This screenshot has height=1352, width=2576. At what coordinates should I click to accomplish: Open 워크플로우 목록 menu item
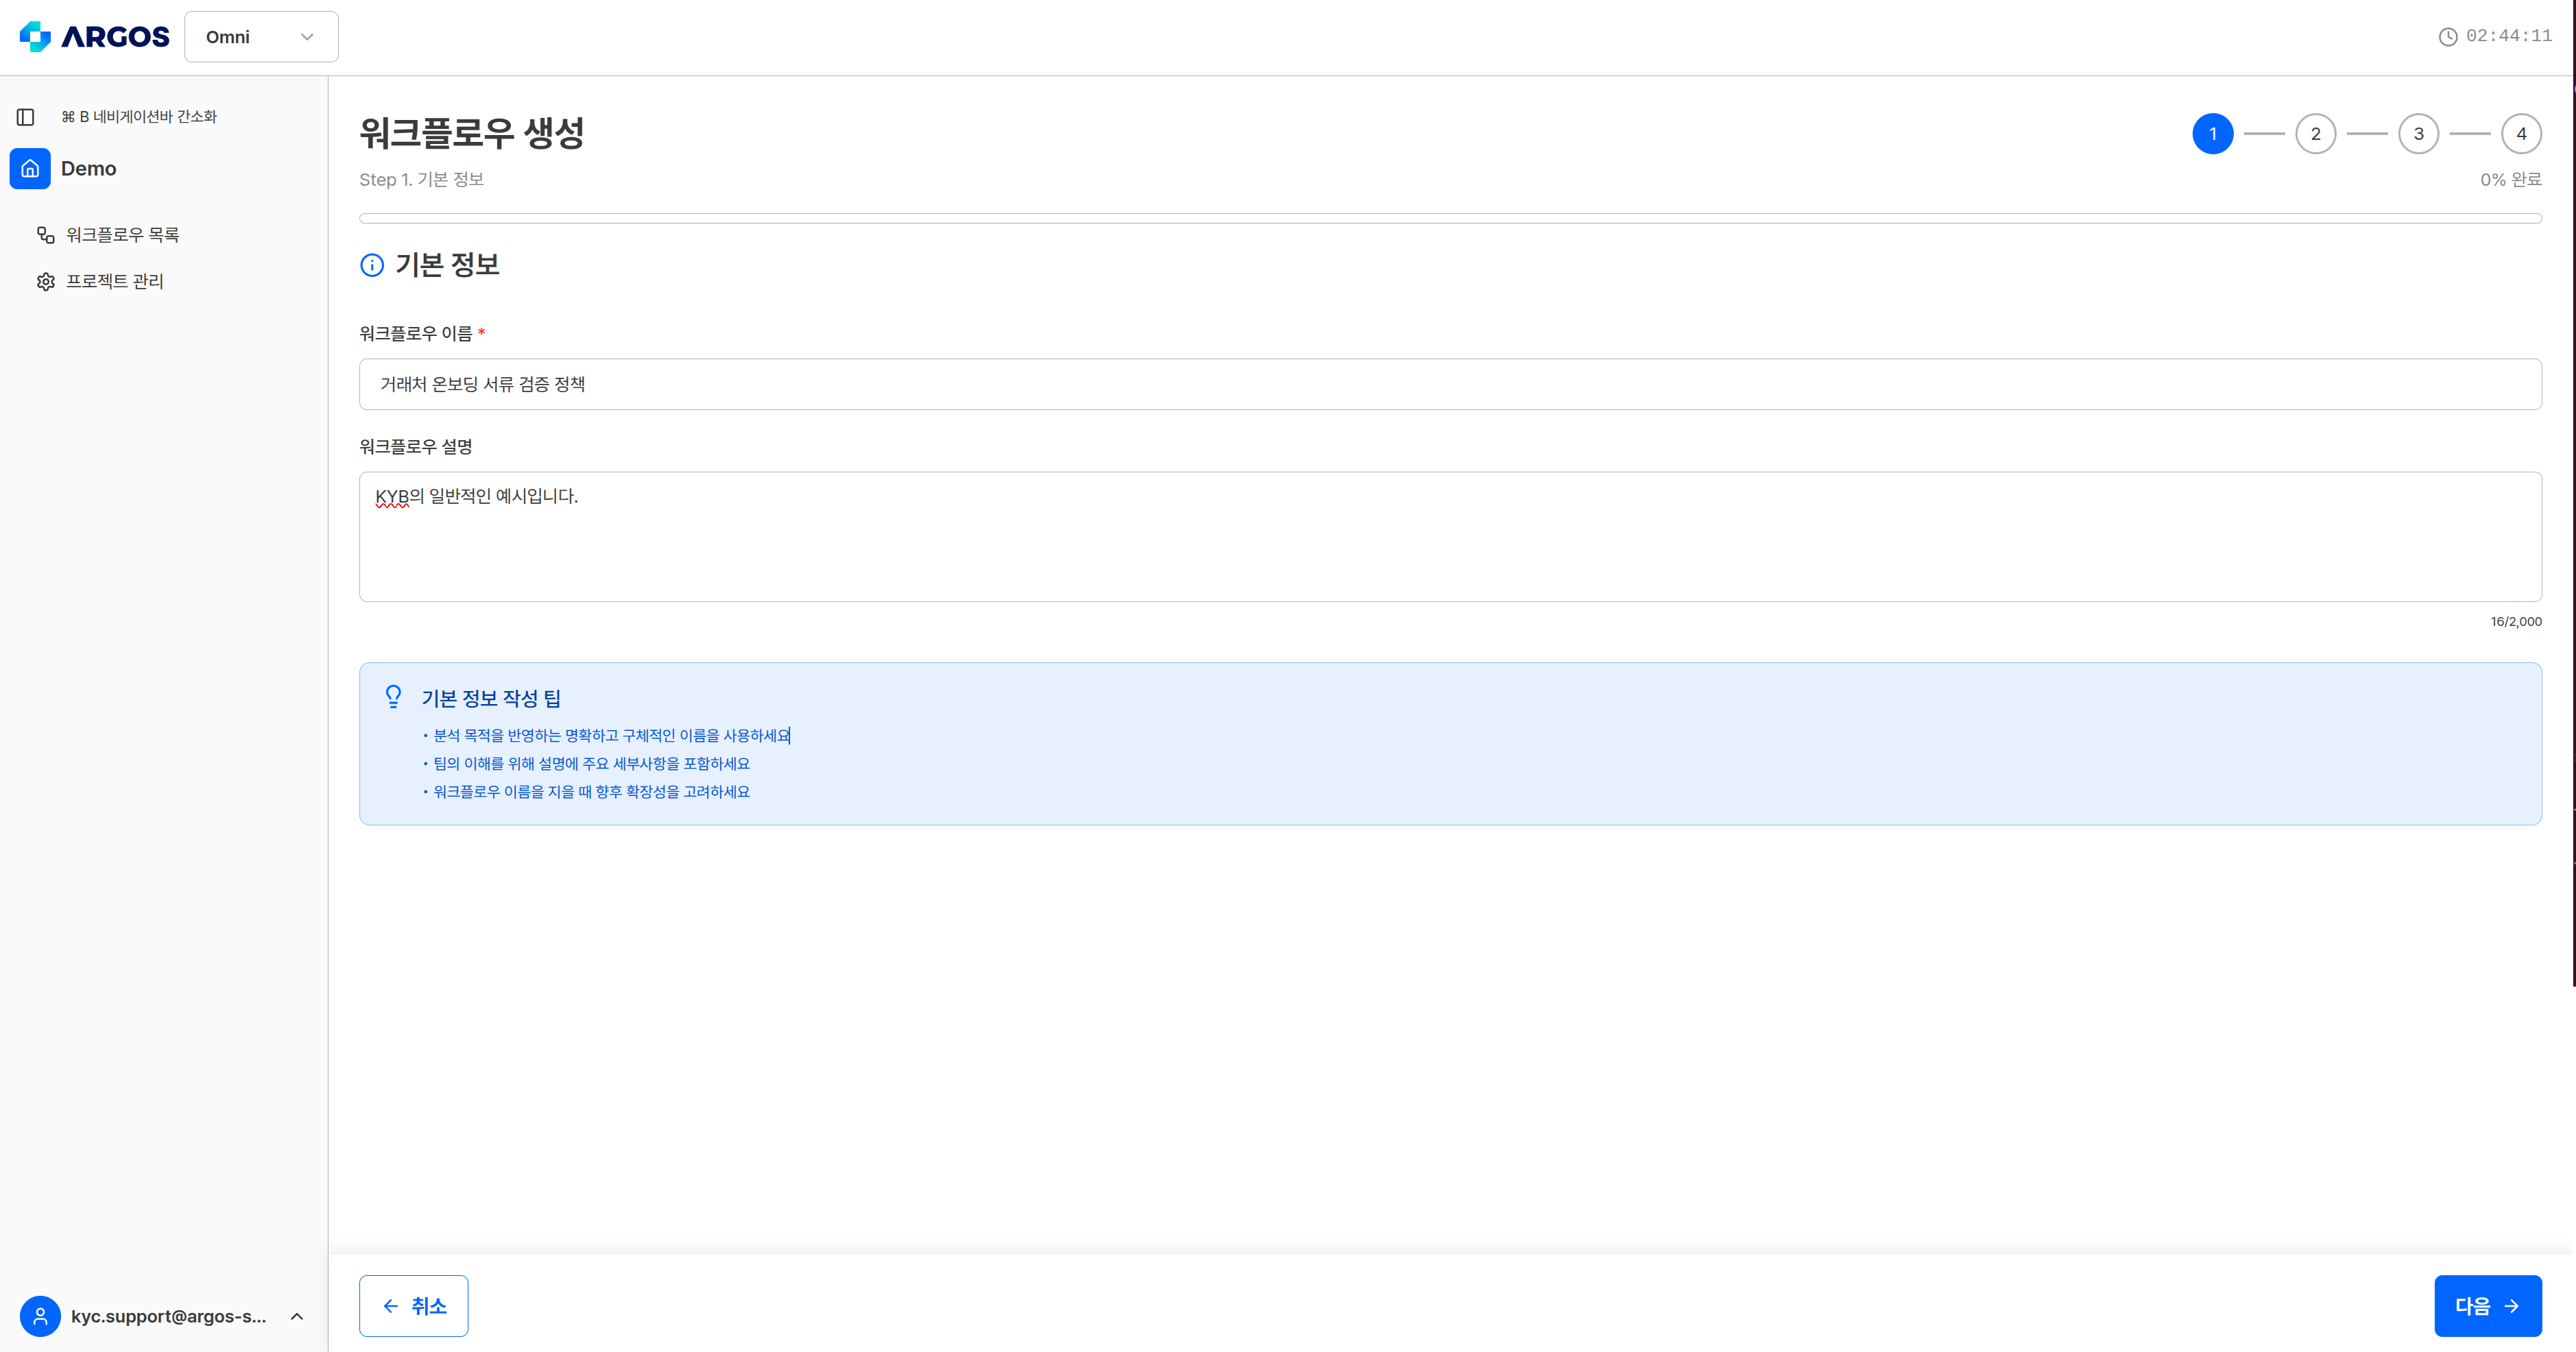(122, 235)
